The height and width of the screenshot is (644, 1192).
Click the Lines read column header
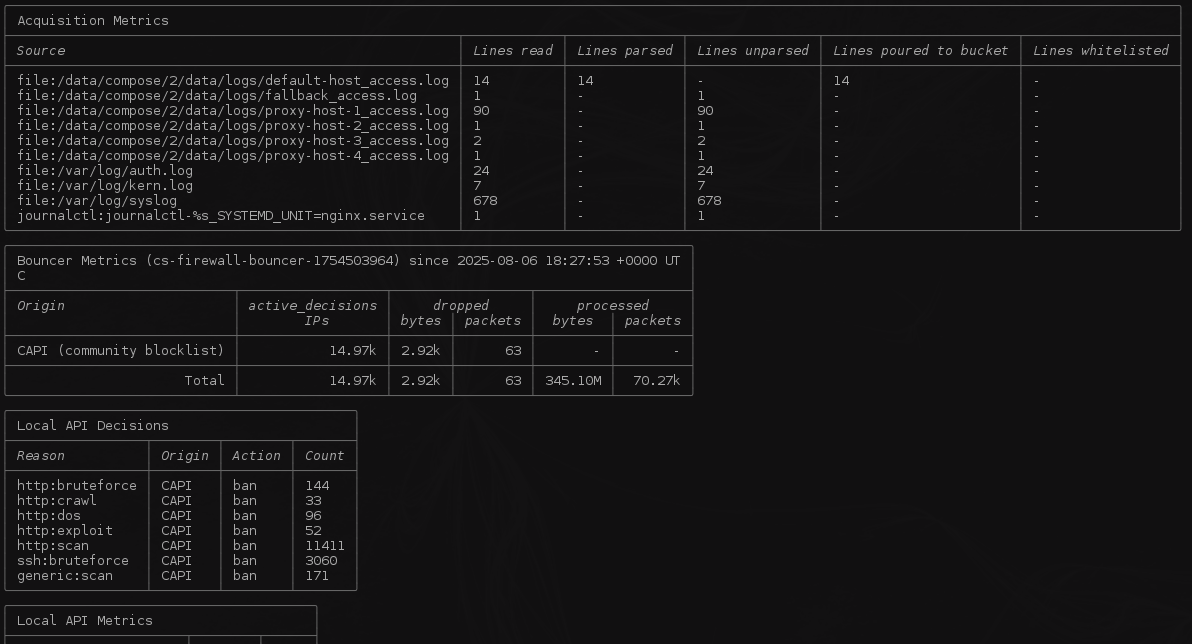click(512, 50)
